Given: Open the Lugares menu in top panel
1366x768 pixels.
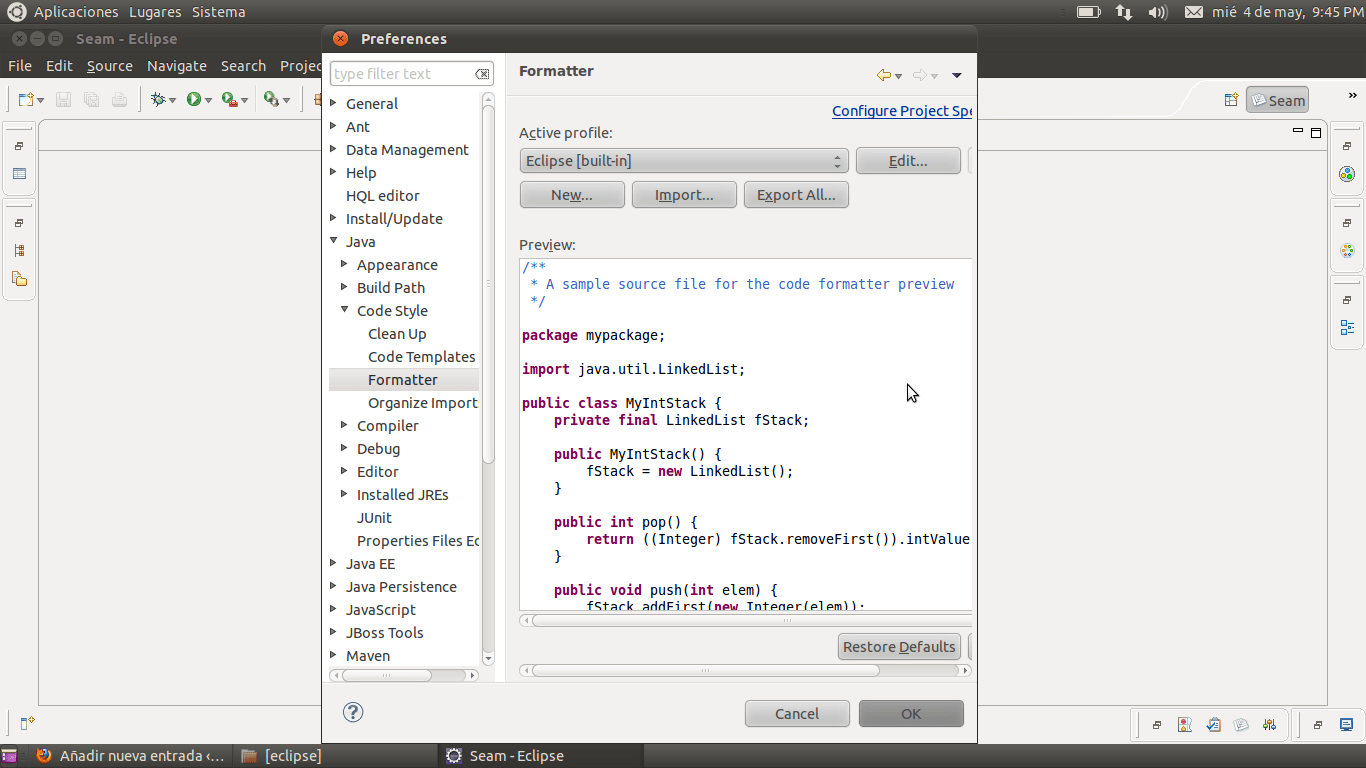Looking at the screenshot, I should point(155,12).
